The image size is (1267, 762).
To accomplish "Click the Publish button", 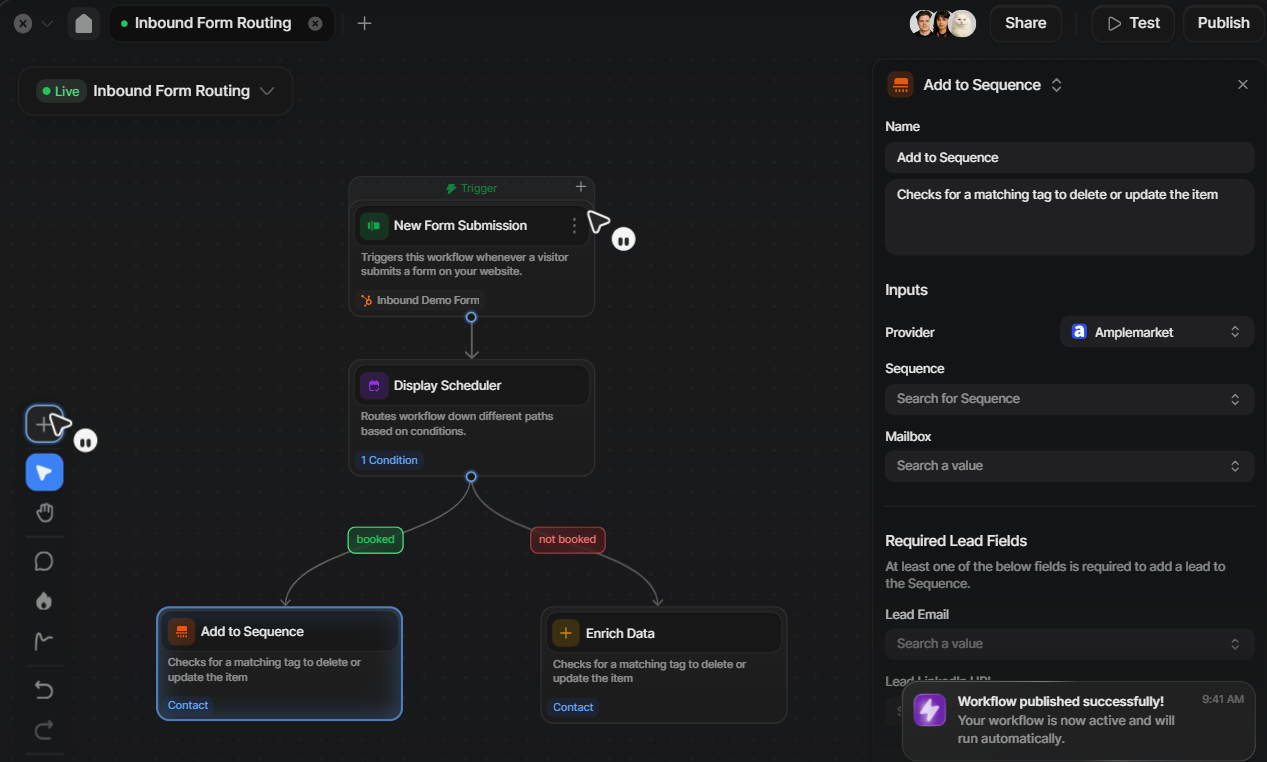I will click(1223, 23).
